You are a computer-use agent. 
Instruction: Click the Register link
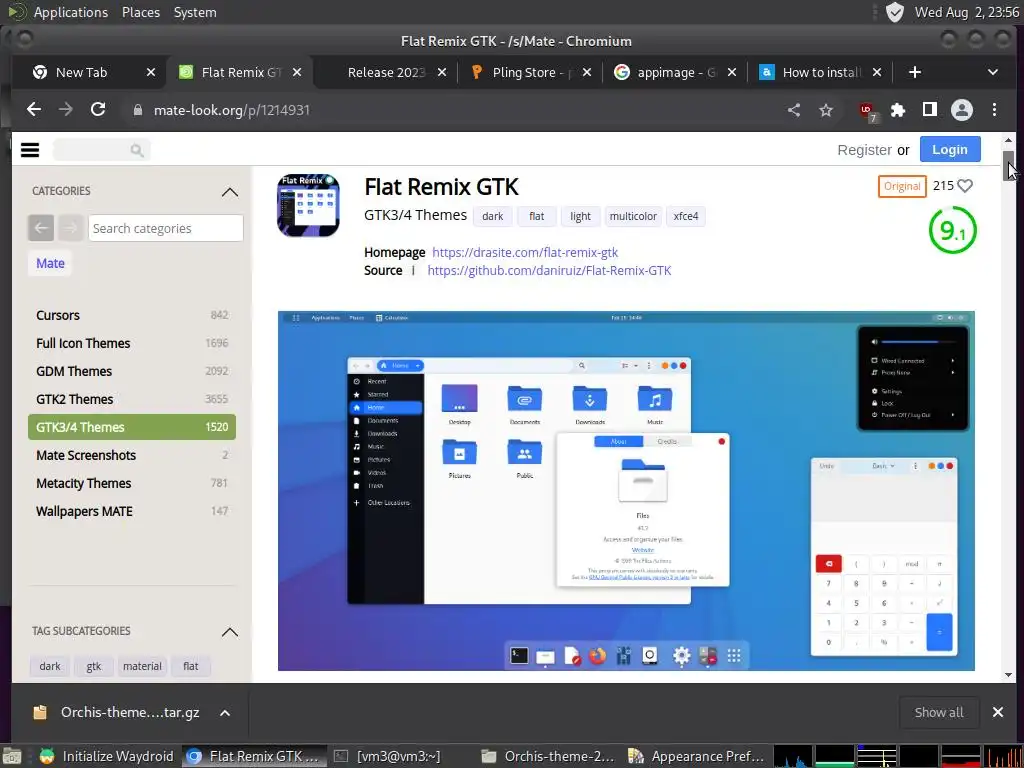(864, 150)
